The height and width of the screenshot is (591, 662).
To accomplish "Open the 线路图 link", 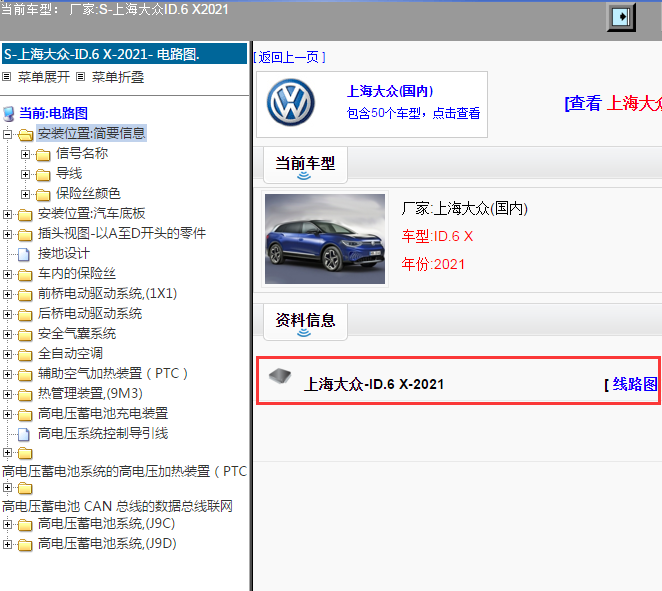I will click(x=635, y=384).
